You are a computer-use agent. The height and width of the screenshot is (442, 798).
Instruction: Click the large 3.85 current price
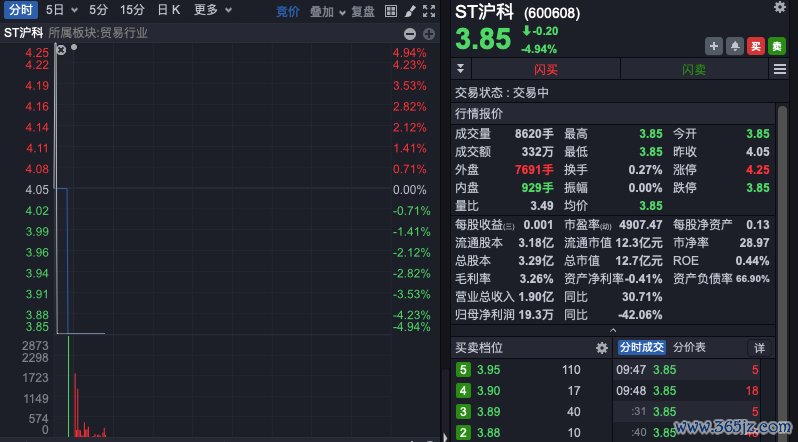pyautogui.click(x=483, y=39)
